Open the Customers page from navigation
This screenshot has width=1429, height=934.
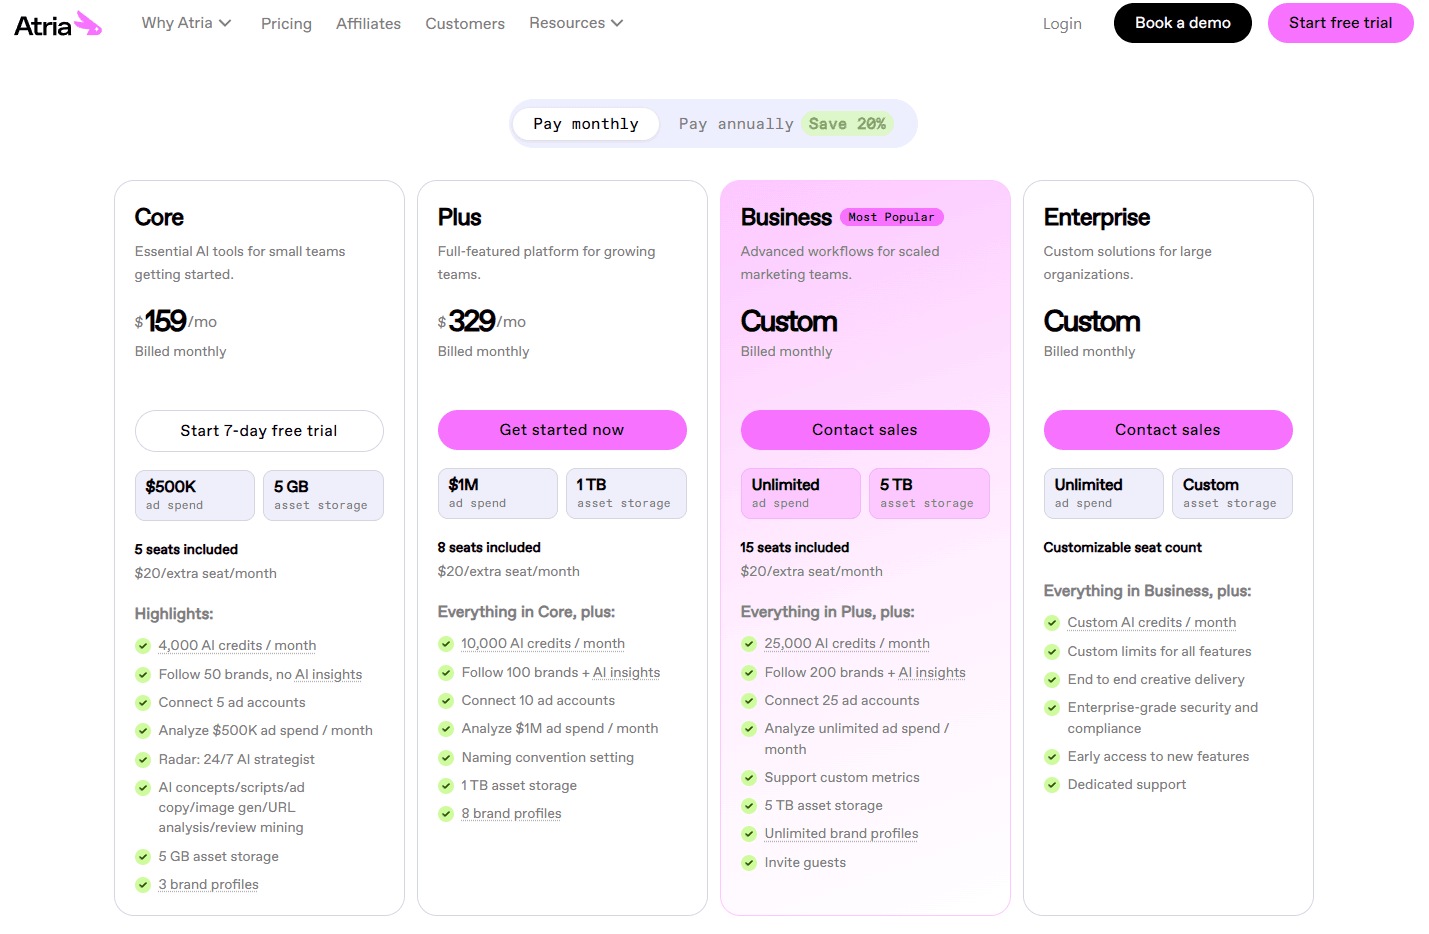[465, 24]
